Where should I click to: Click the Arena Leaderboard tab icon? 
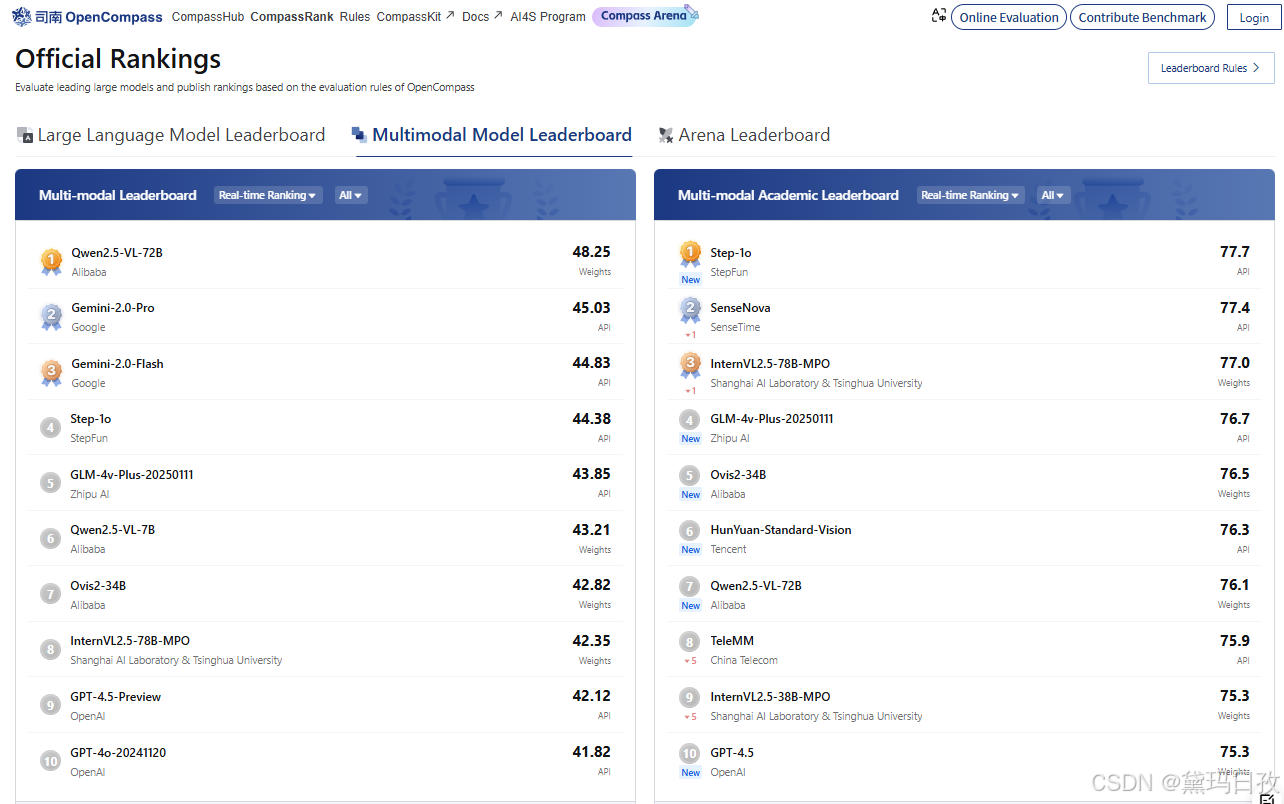(666, 135)
